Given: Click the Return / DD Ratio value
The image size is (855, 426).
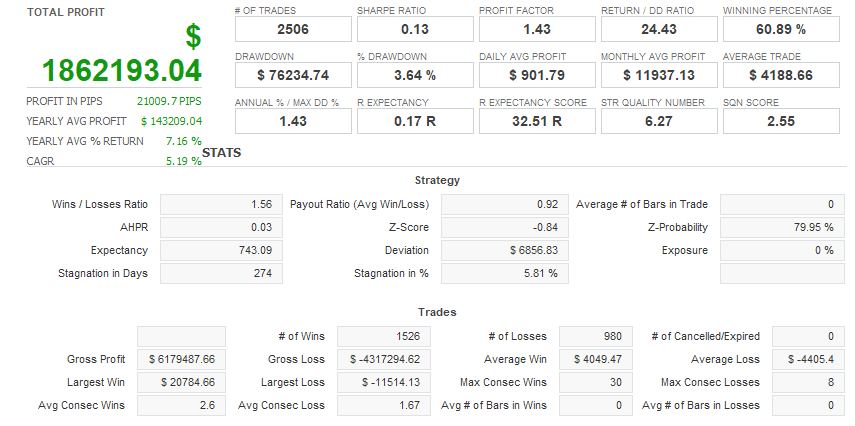Looking at the screenshot, I should 658,29.
